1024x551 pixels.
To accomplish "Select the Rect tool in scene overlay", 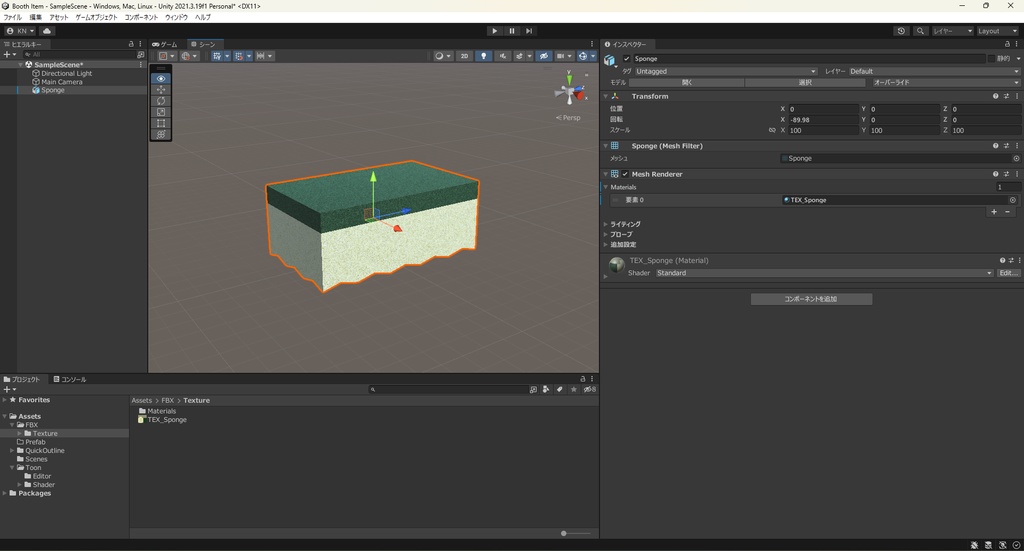I will tap(161, 123).
